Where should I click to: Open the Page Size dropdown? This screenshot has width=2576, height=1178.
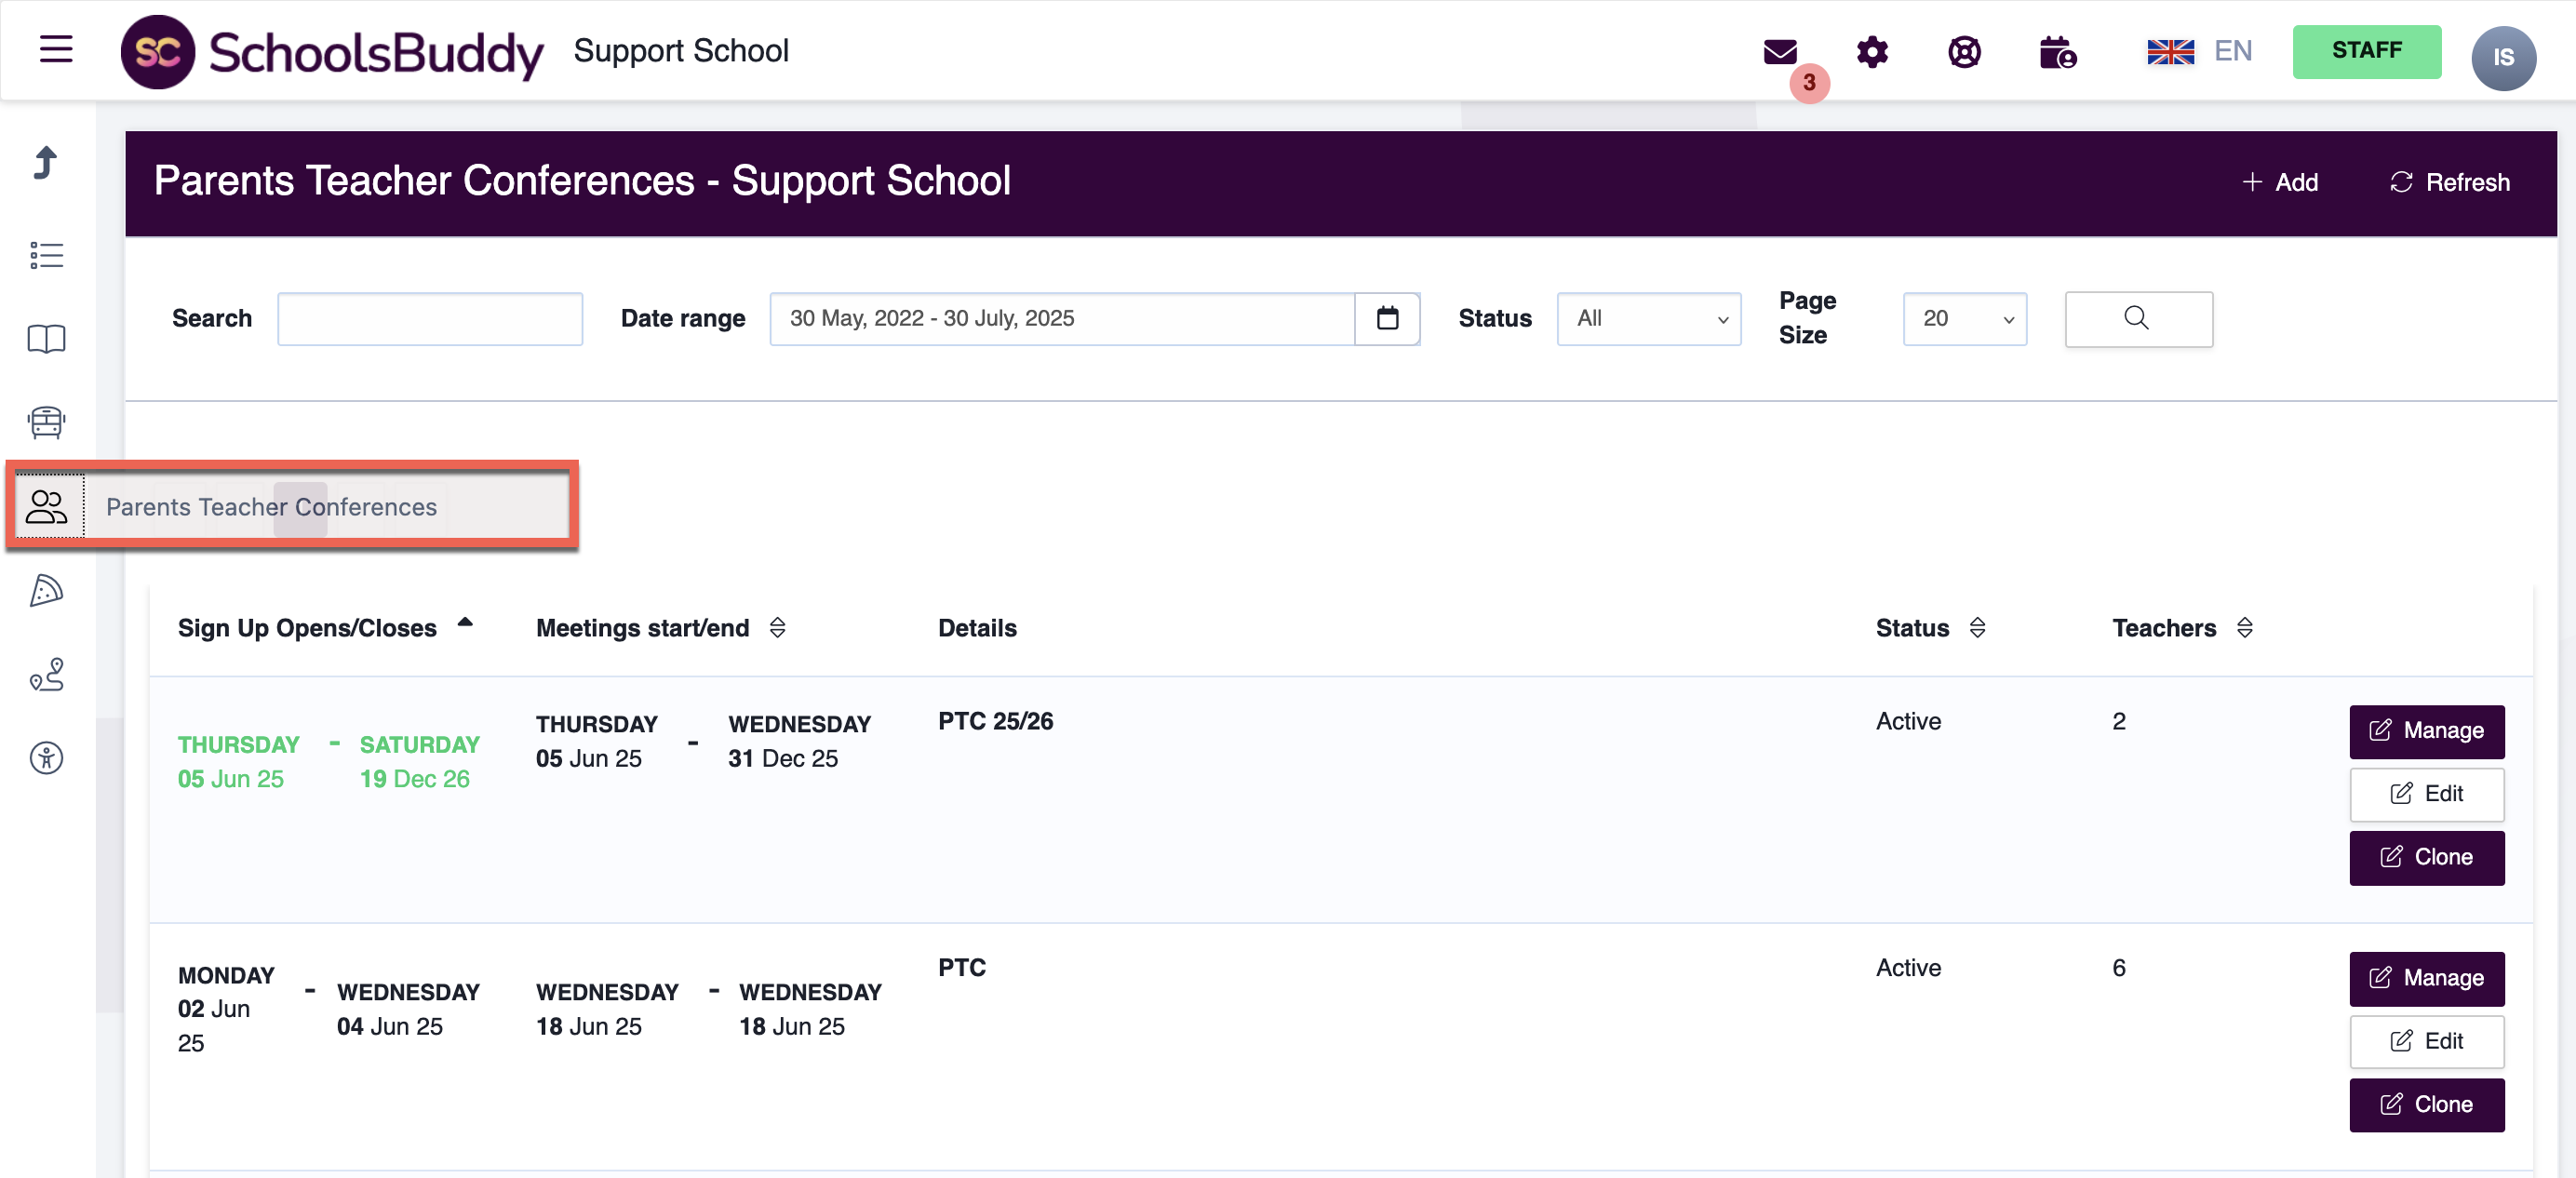tap(1964, 318)
